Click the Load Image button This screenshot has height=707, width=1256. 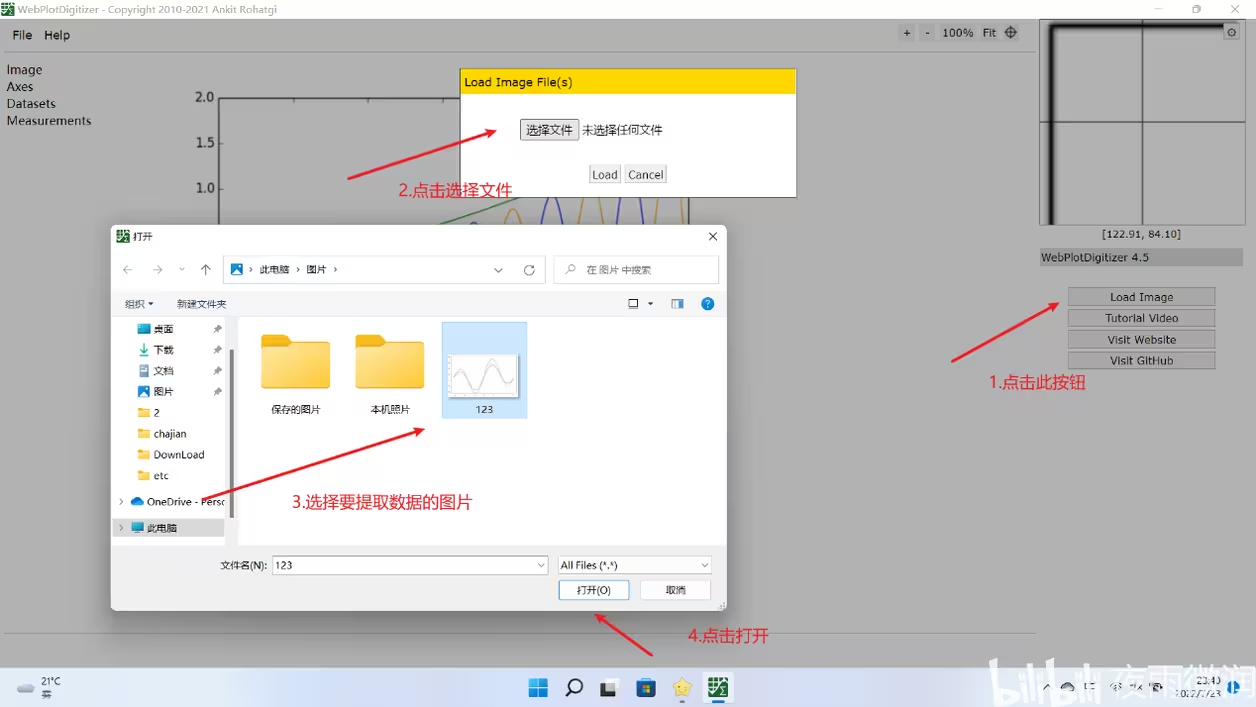[1141, 296]
